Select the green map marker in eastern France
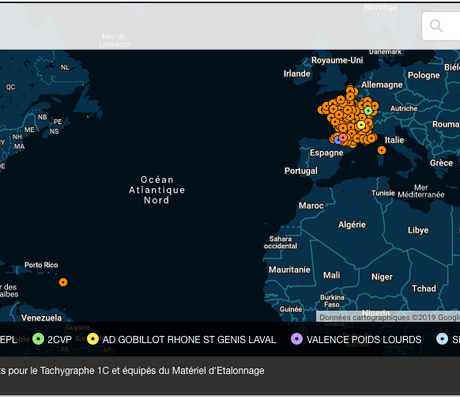The height and width of the screenshot is (400, 460). (x=368, y=111)
